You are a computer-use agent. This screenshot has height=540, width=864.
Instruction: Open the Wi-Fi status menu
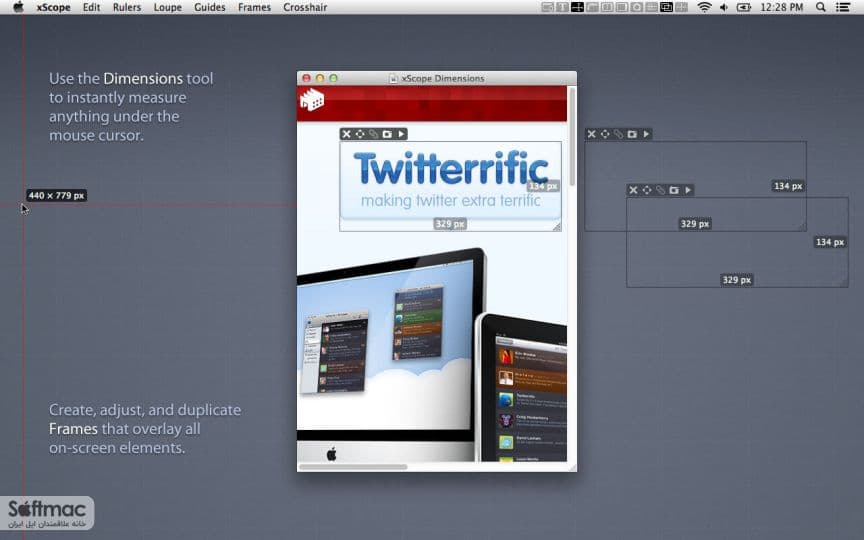click(704, 7)
